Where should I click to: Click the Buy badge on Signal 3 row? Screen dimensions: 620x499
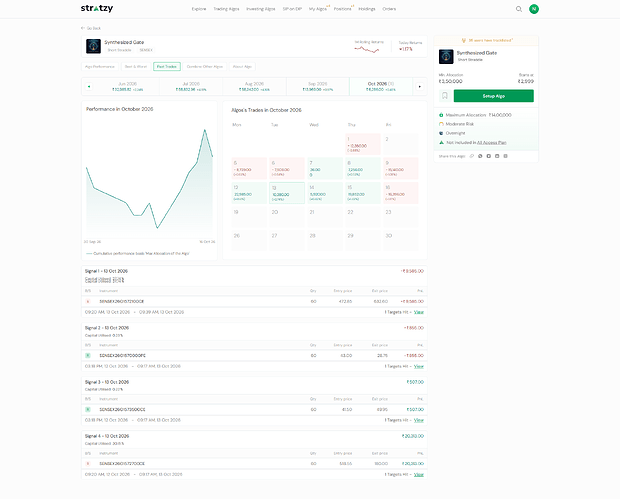pos(88,410)
